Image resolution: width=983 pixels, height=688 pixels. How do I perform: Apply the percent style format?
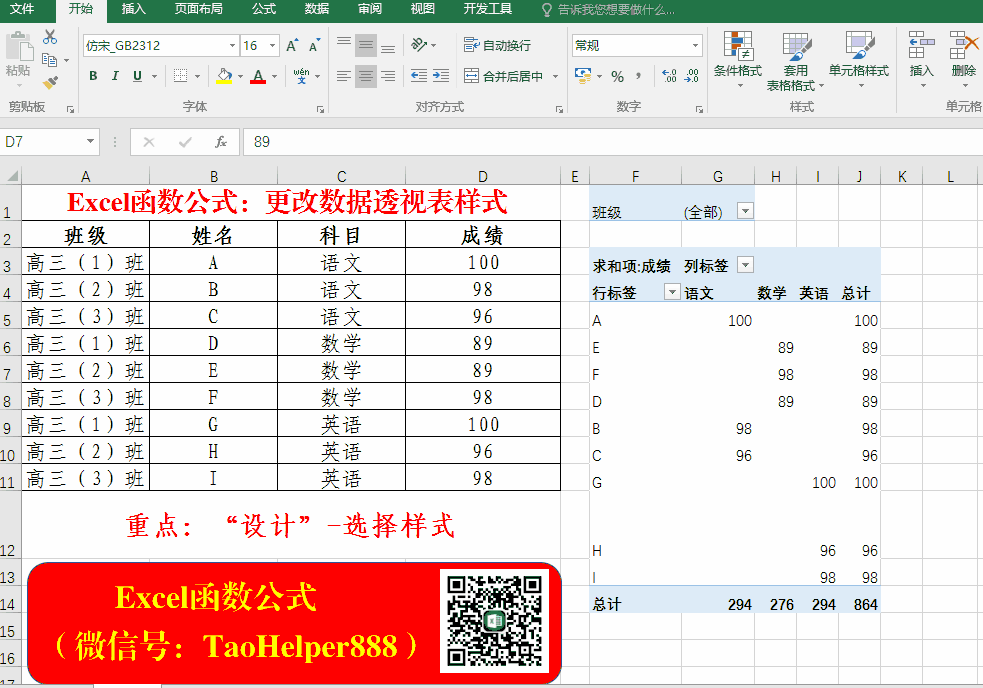[617, 76]
